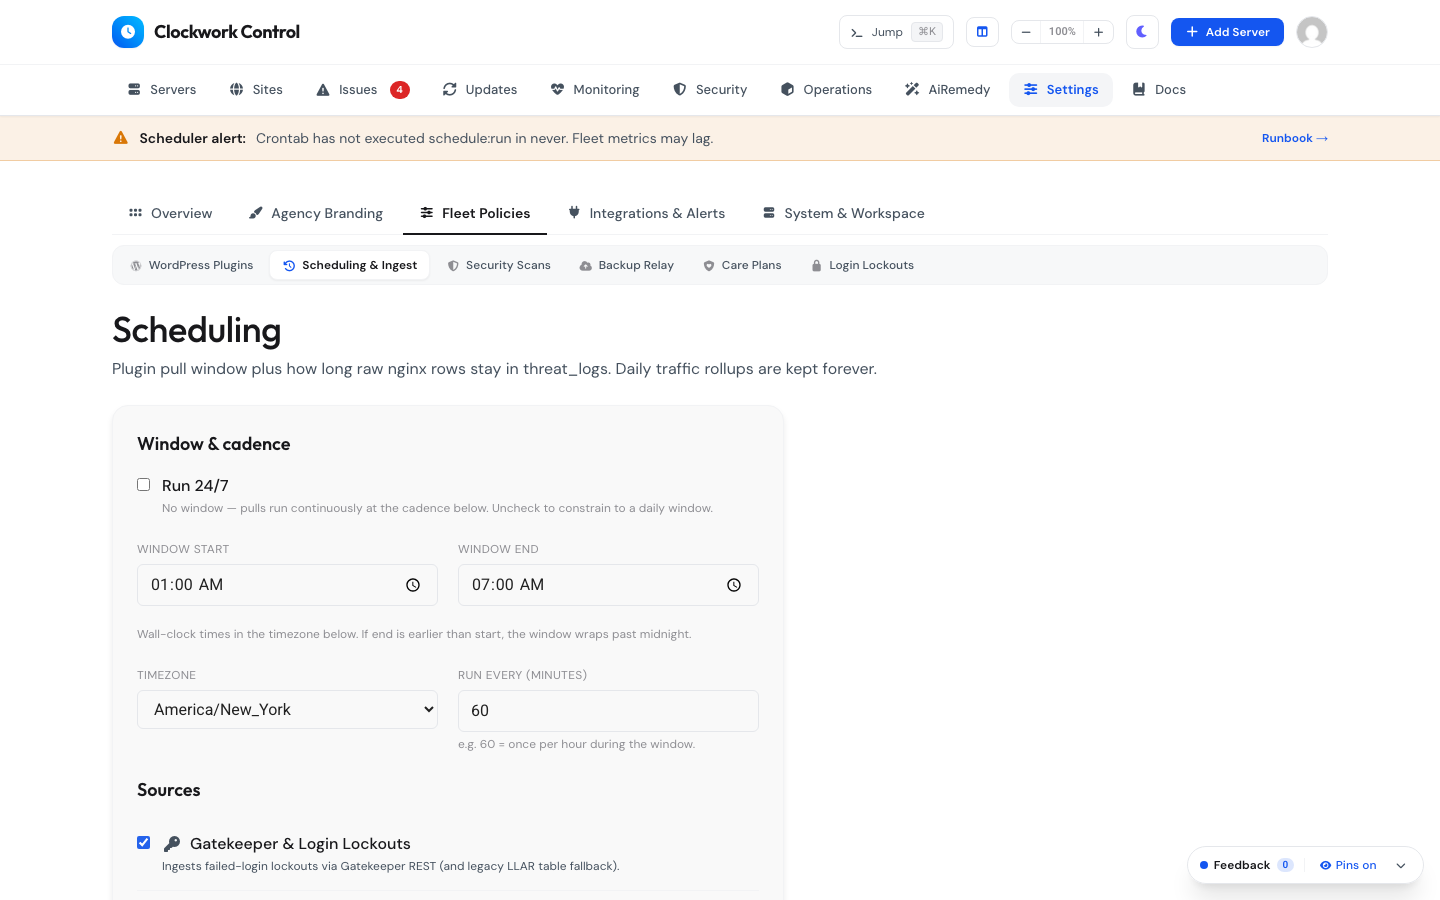Click the Window End time field
1440x900 pixels.
[608, 585]
